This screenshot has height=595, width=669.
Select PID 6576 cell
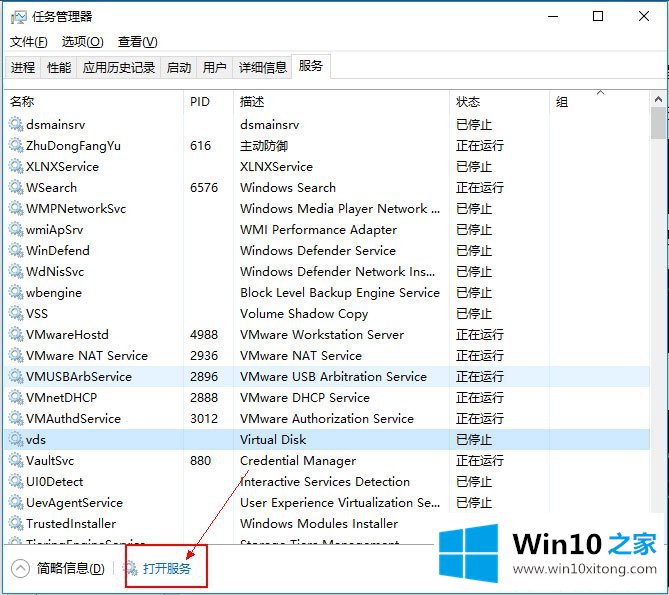(204, 187)
